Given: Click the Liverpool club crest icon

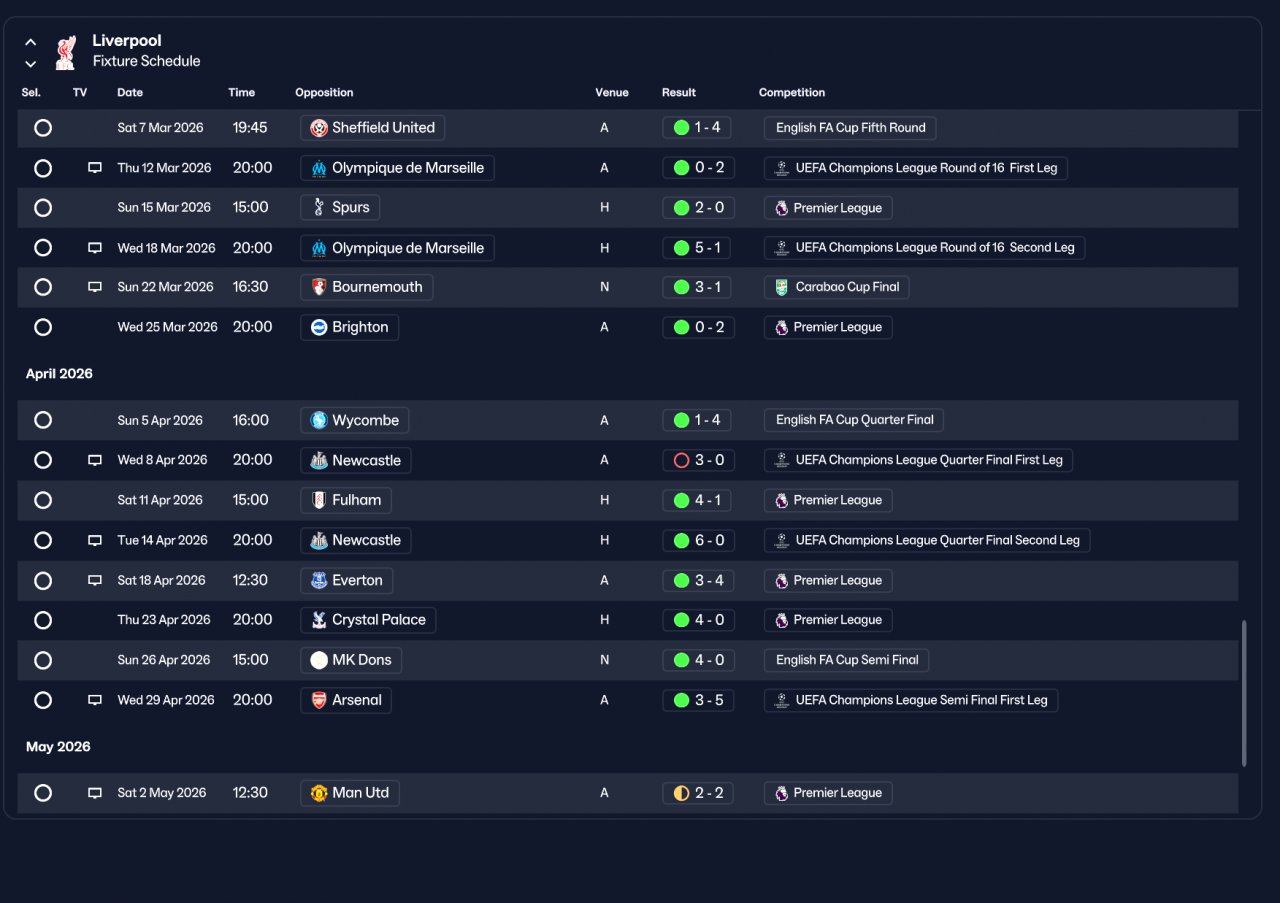Looking at the screenshot, I should (65, 51).
